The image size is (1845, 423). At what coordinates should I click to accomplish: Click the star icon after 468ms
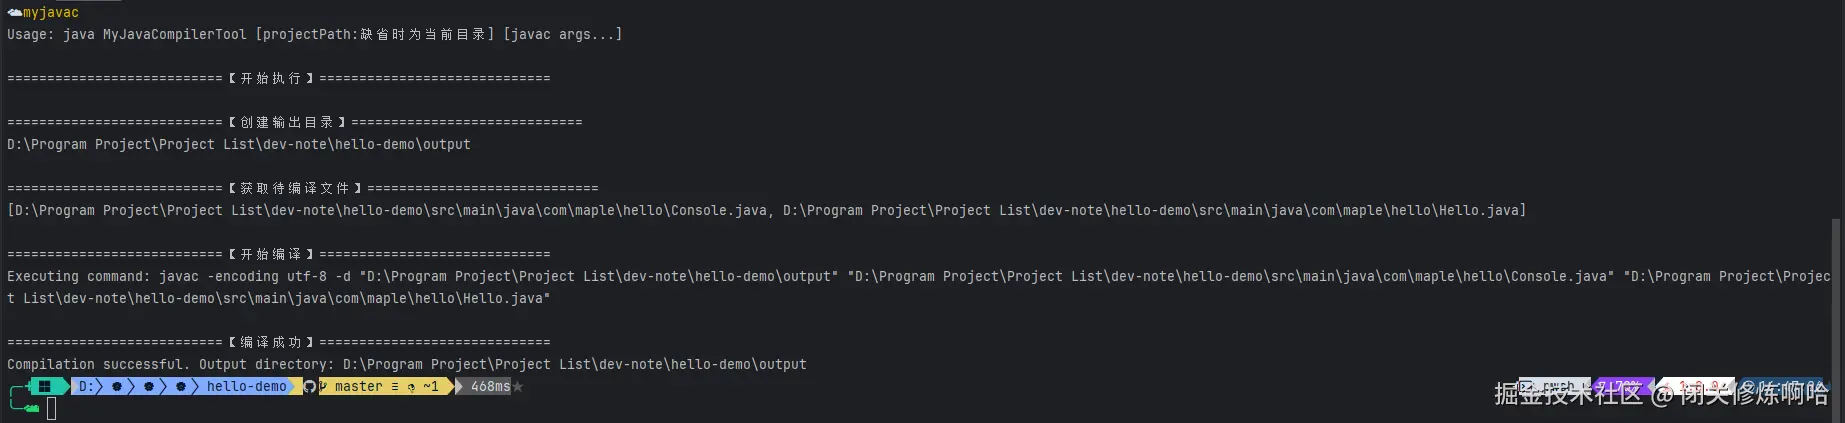coord(518,387)
